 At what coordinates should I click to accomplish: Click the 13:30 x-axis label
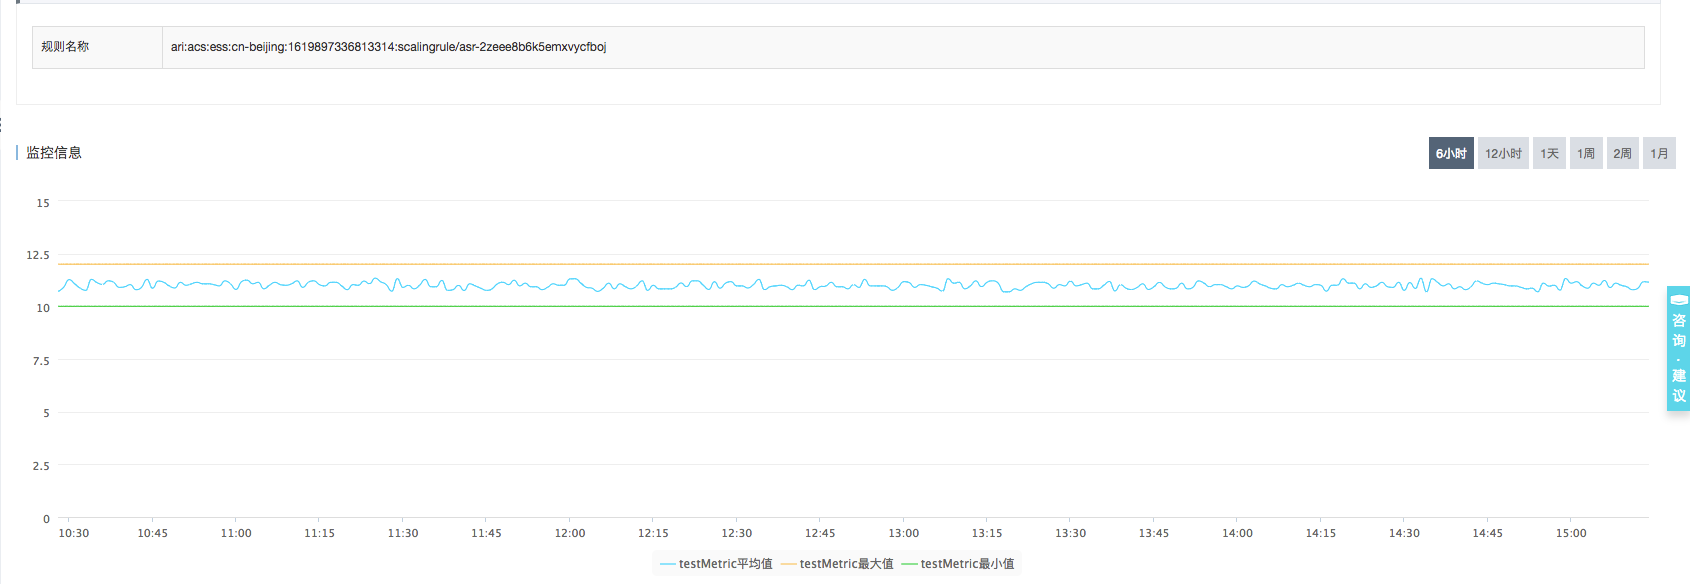[1070, 533]
